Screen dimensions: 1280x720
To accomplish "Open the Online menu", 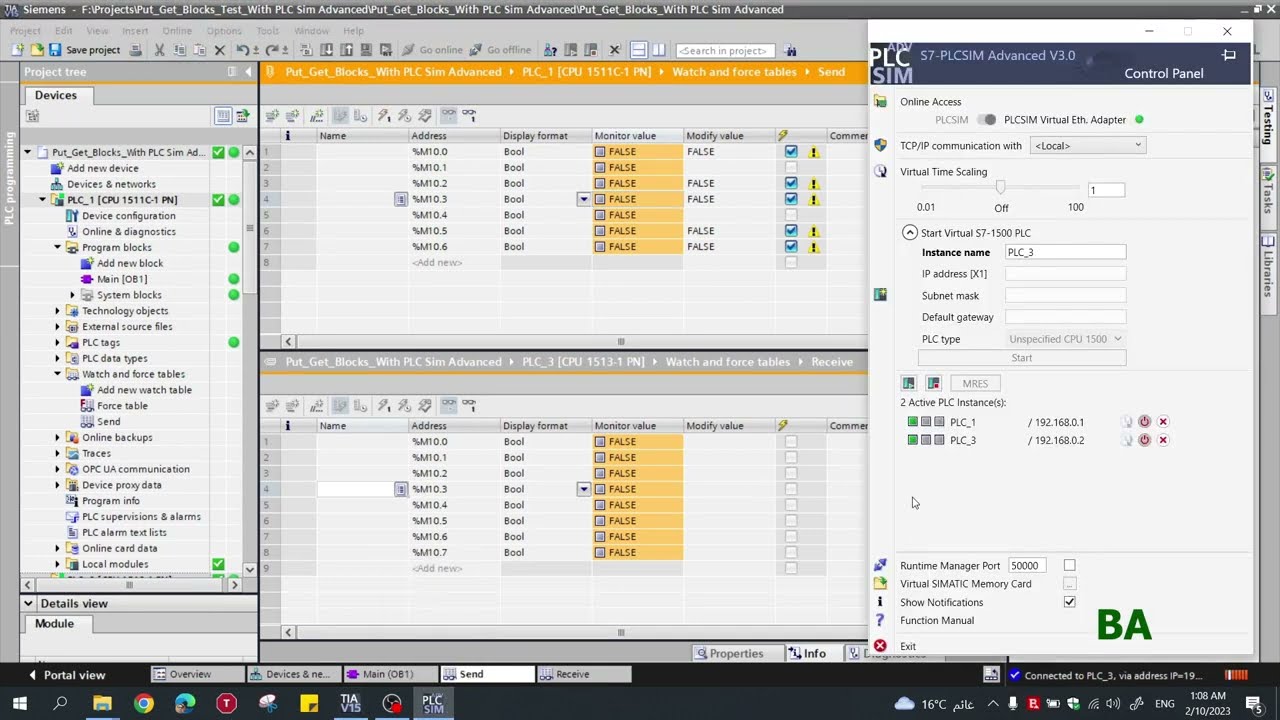I will [x=177, y=31].
